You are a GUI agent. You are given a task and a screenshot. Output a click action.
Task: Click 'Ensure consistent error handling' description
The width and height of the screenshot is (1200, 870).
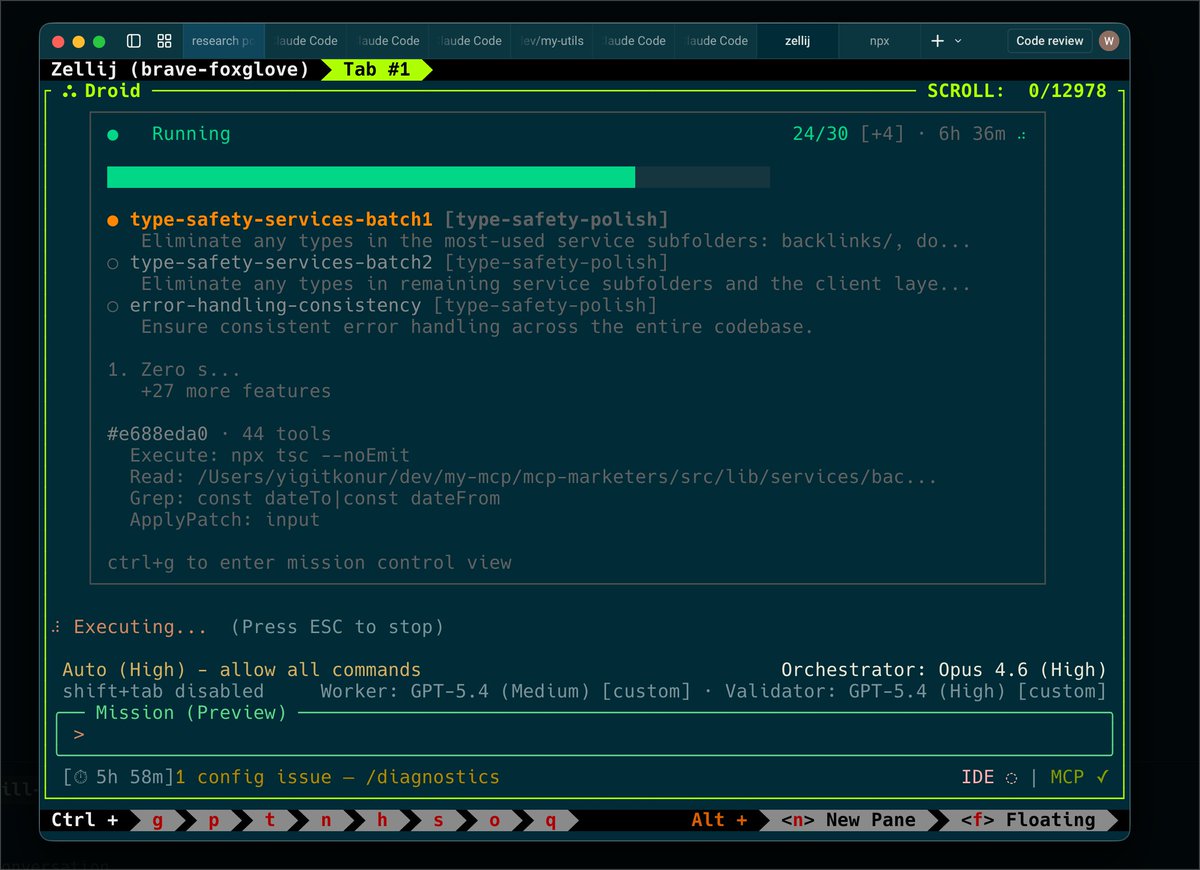477,327
